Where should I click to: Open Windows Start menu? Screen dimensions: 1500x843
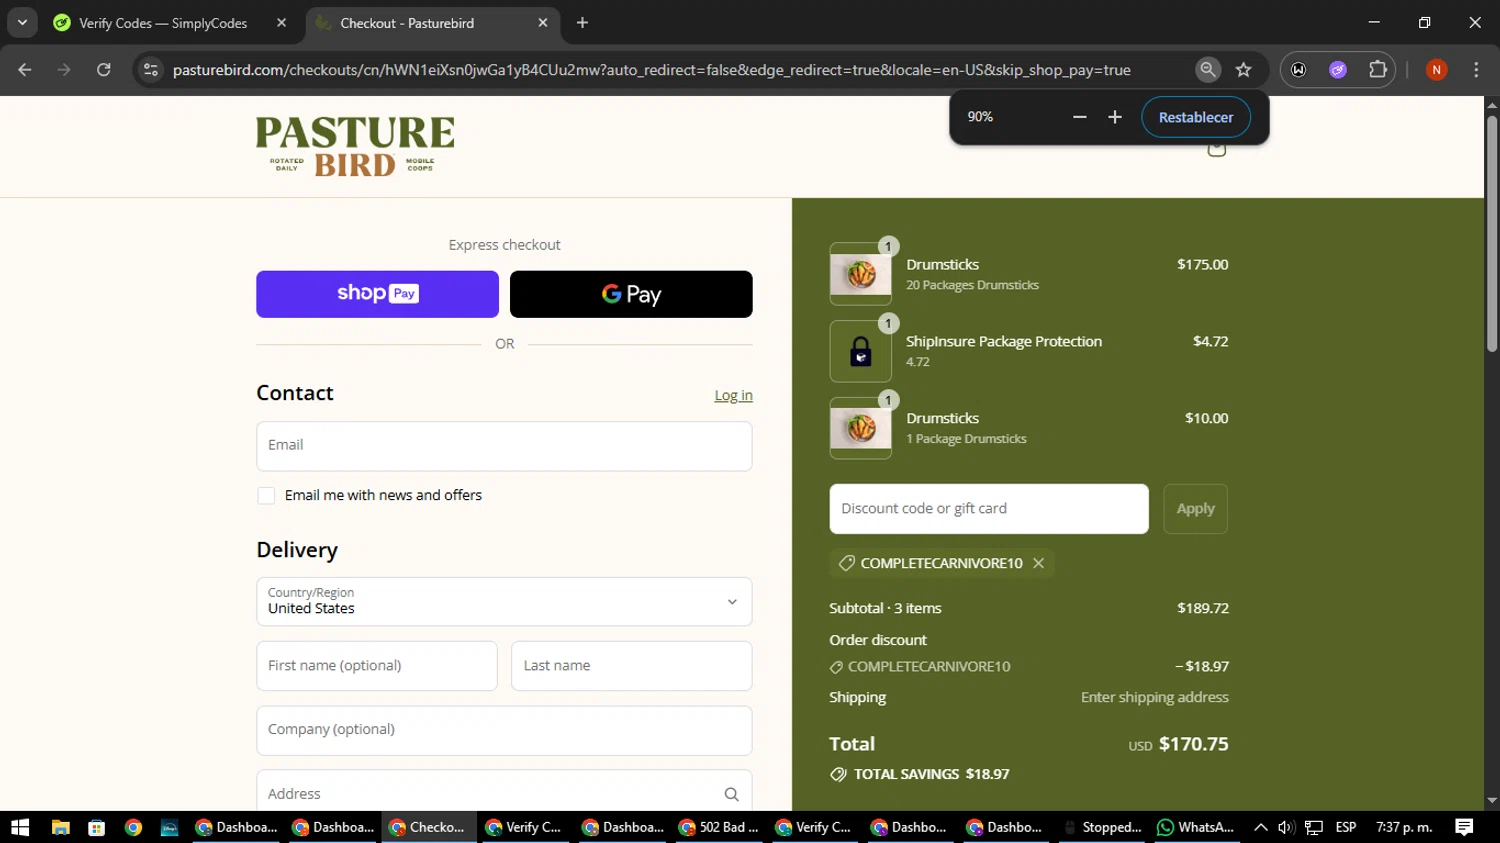[20, 827]
